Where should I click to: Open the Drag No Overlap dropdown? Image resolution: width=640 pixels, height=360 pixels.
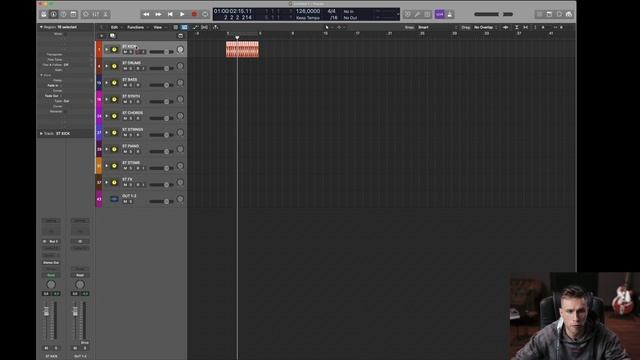pyautogui.click(x=485, y=27)
